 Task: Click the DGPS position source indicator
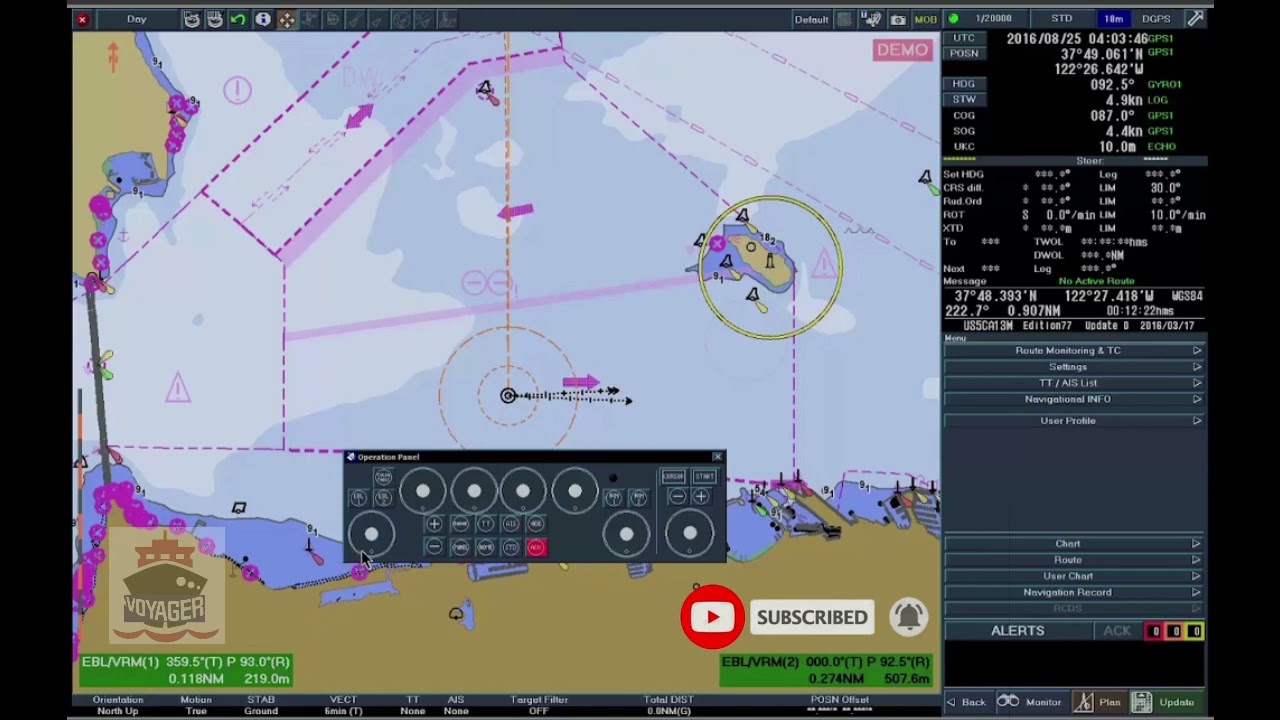[x=1156, y=19]
